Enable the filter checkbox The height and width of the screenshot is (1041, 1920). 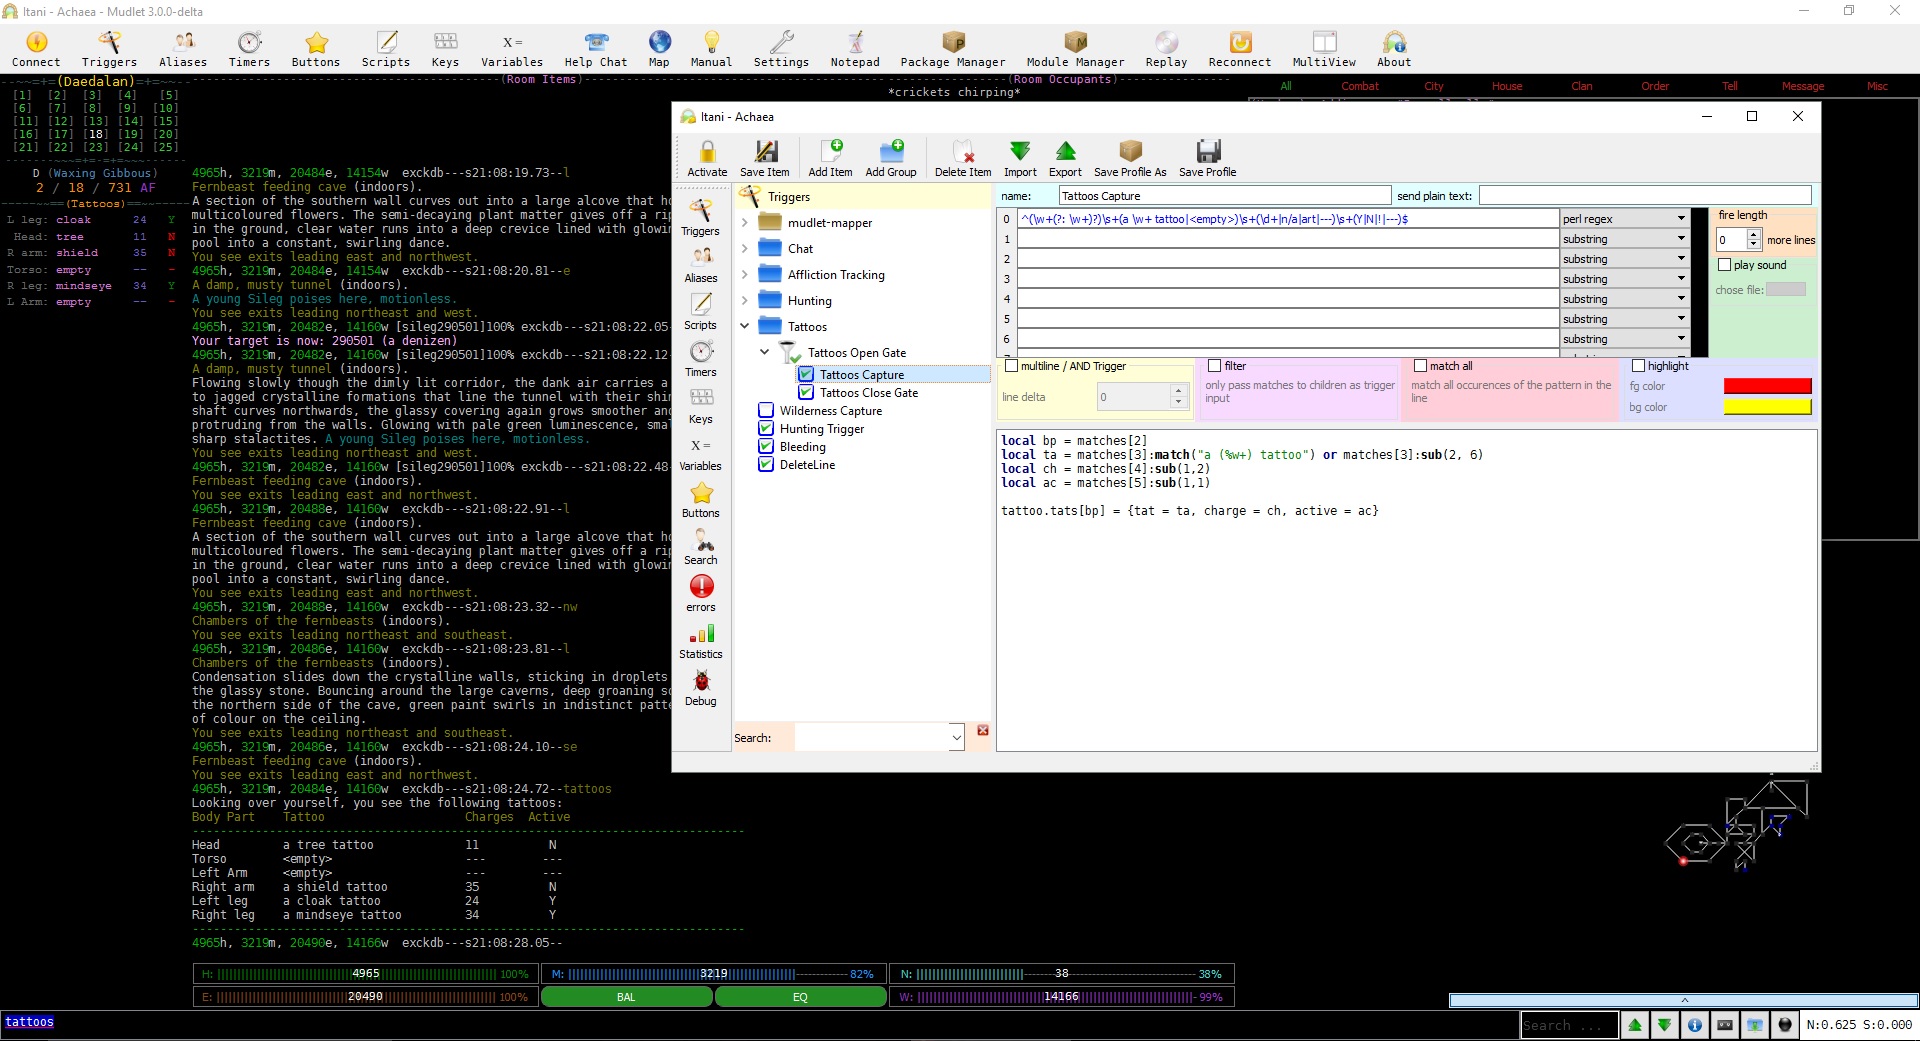point(1215,366)
